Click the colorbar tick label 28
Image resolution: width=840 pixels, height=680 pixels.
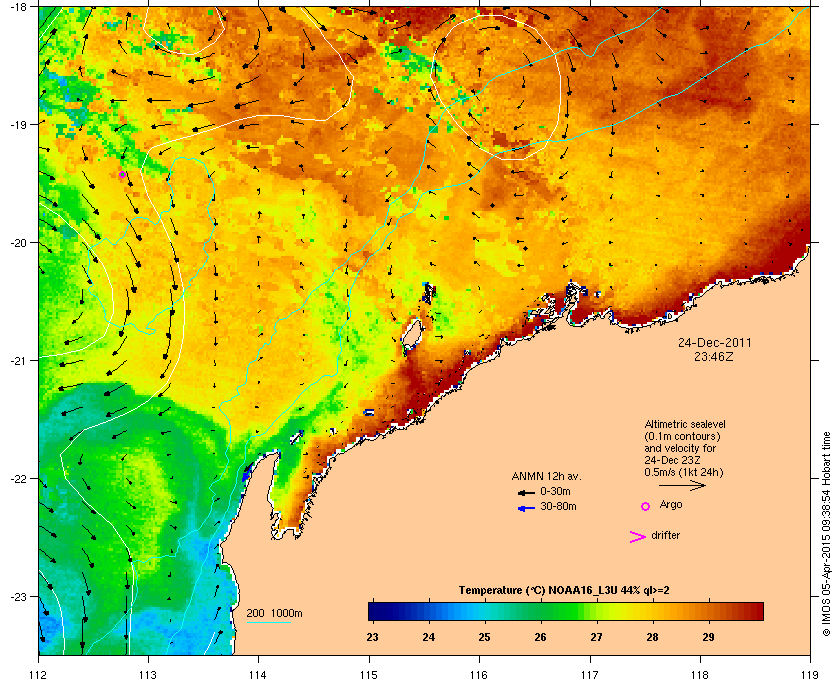pos(652,637)
